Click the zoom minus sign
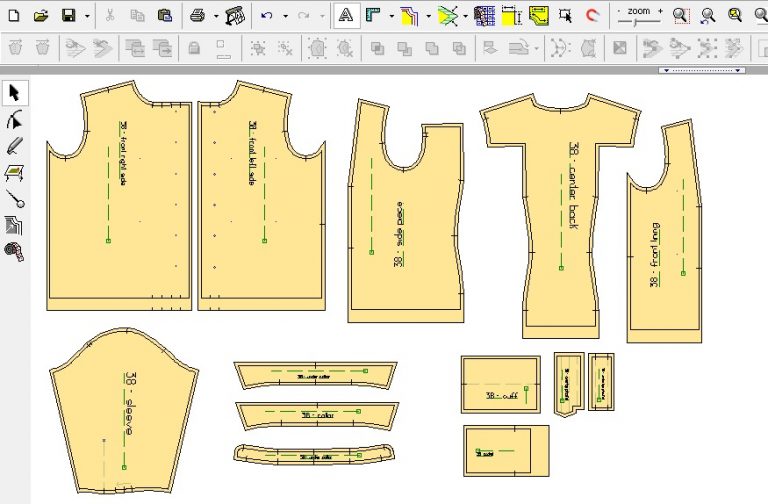Viewport: 768px width, 504px height. pyautogui.click(x=621, y=11)
